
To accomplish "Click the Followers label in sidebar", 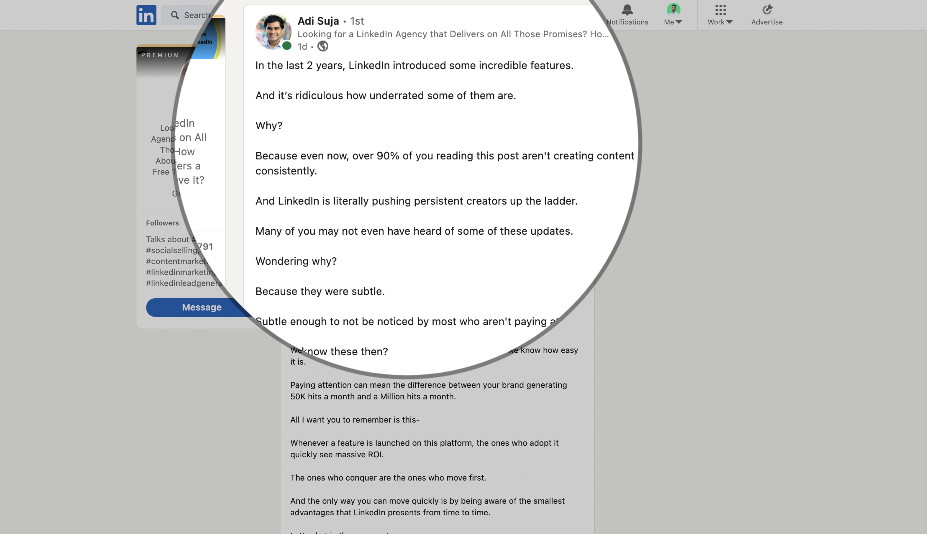I will (162, 223).
